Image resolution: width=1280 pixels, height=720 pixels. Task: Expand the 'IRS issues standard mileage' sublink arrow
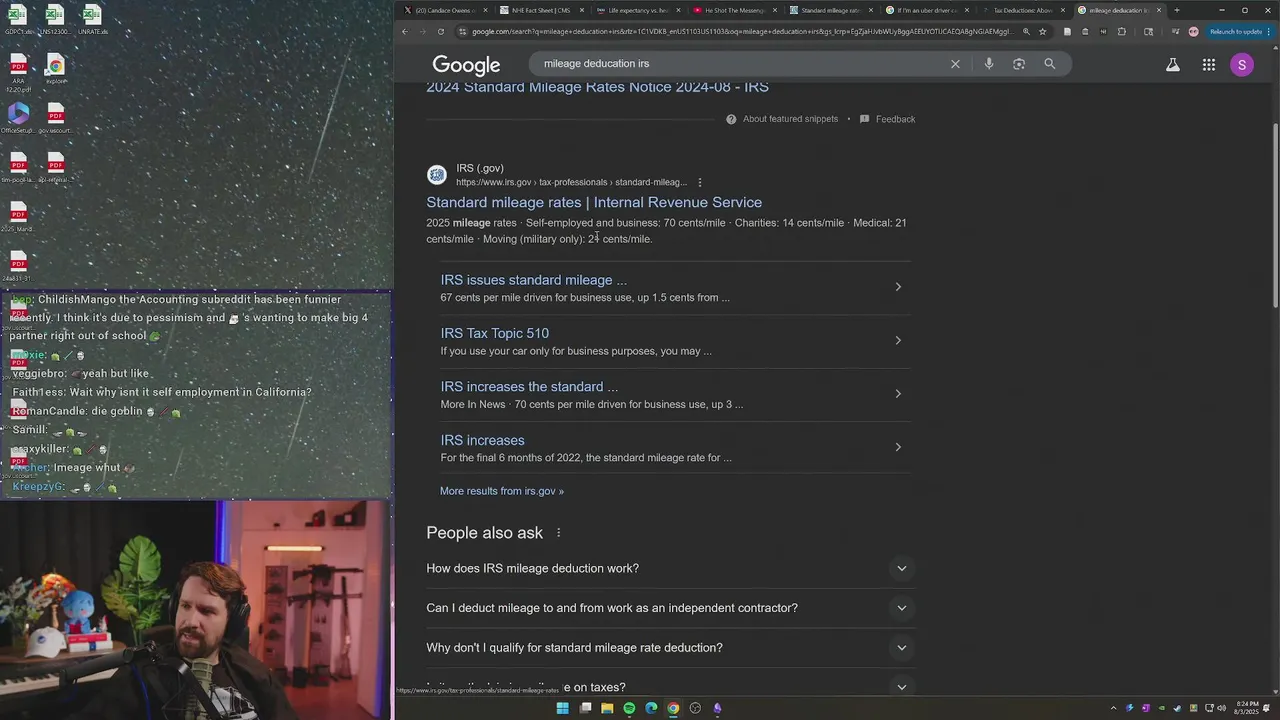[x=898, y=287]
